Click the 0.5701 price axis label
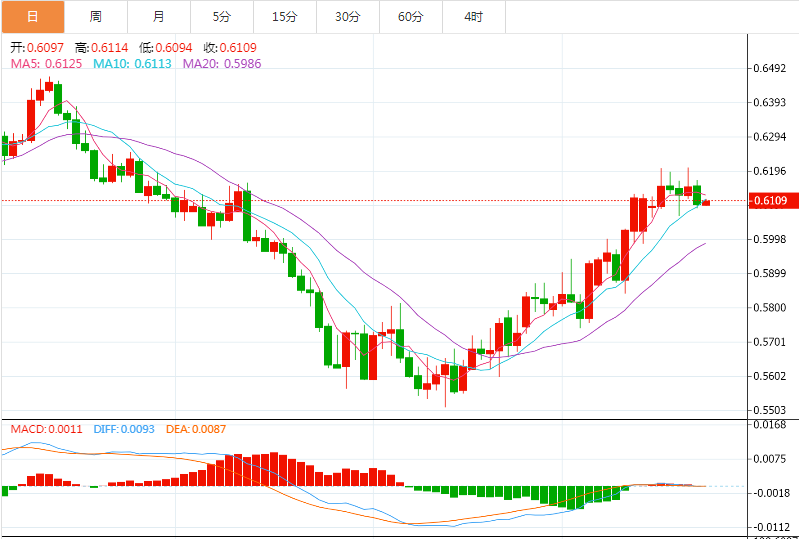 (769, 342)
